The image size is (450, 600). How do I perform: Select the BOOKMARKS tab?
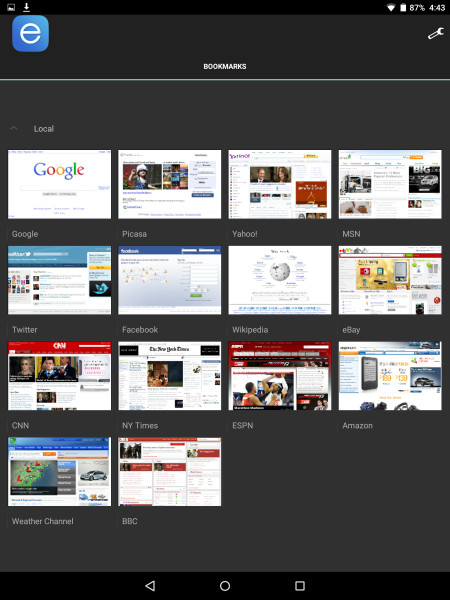pos(225,67)
